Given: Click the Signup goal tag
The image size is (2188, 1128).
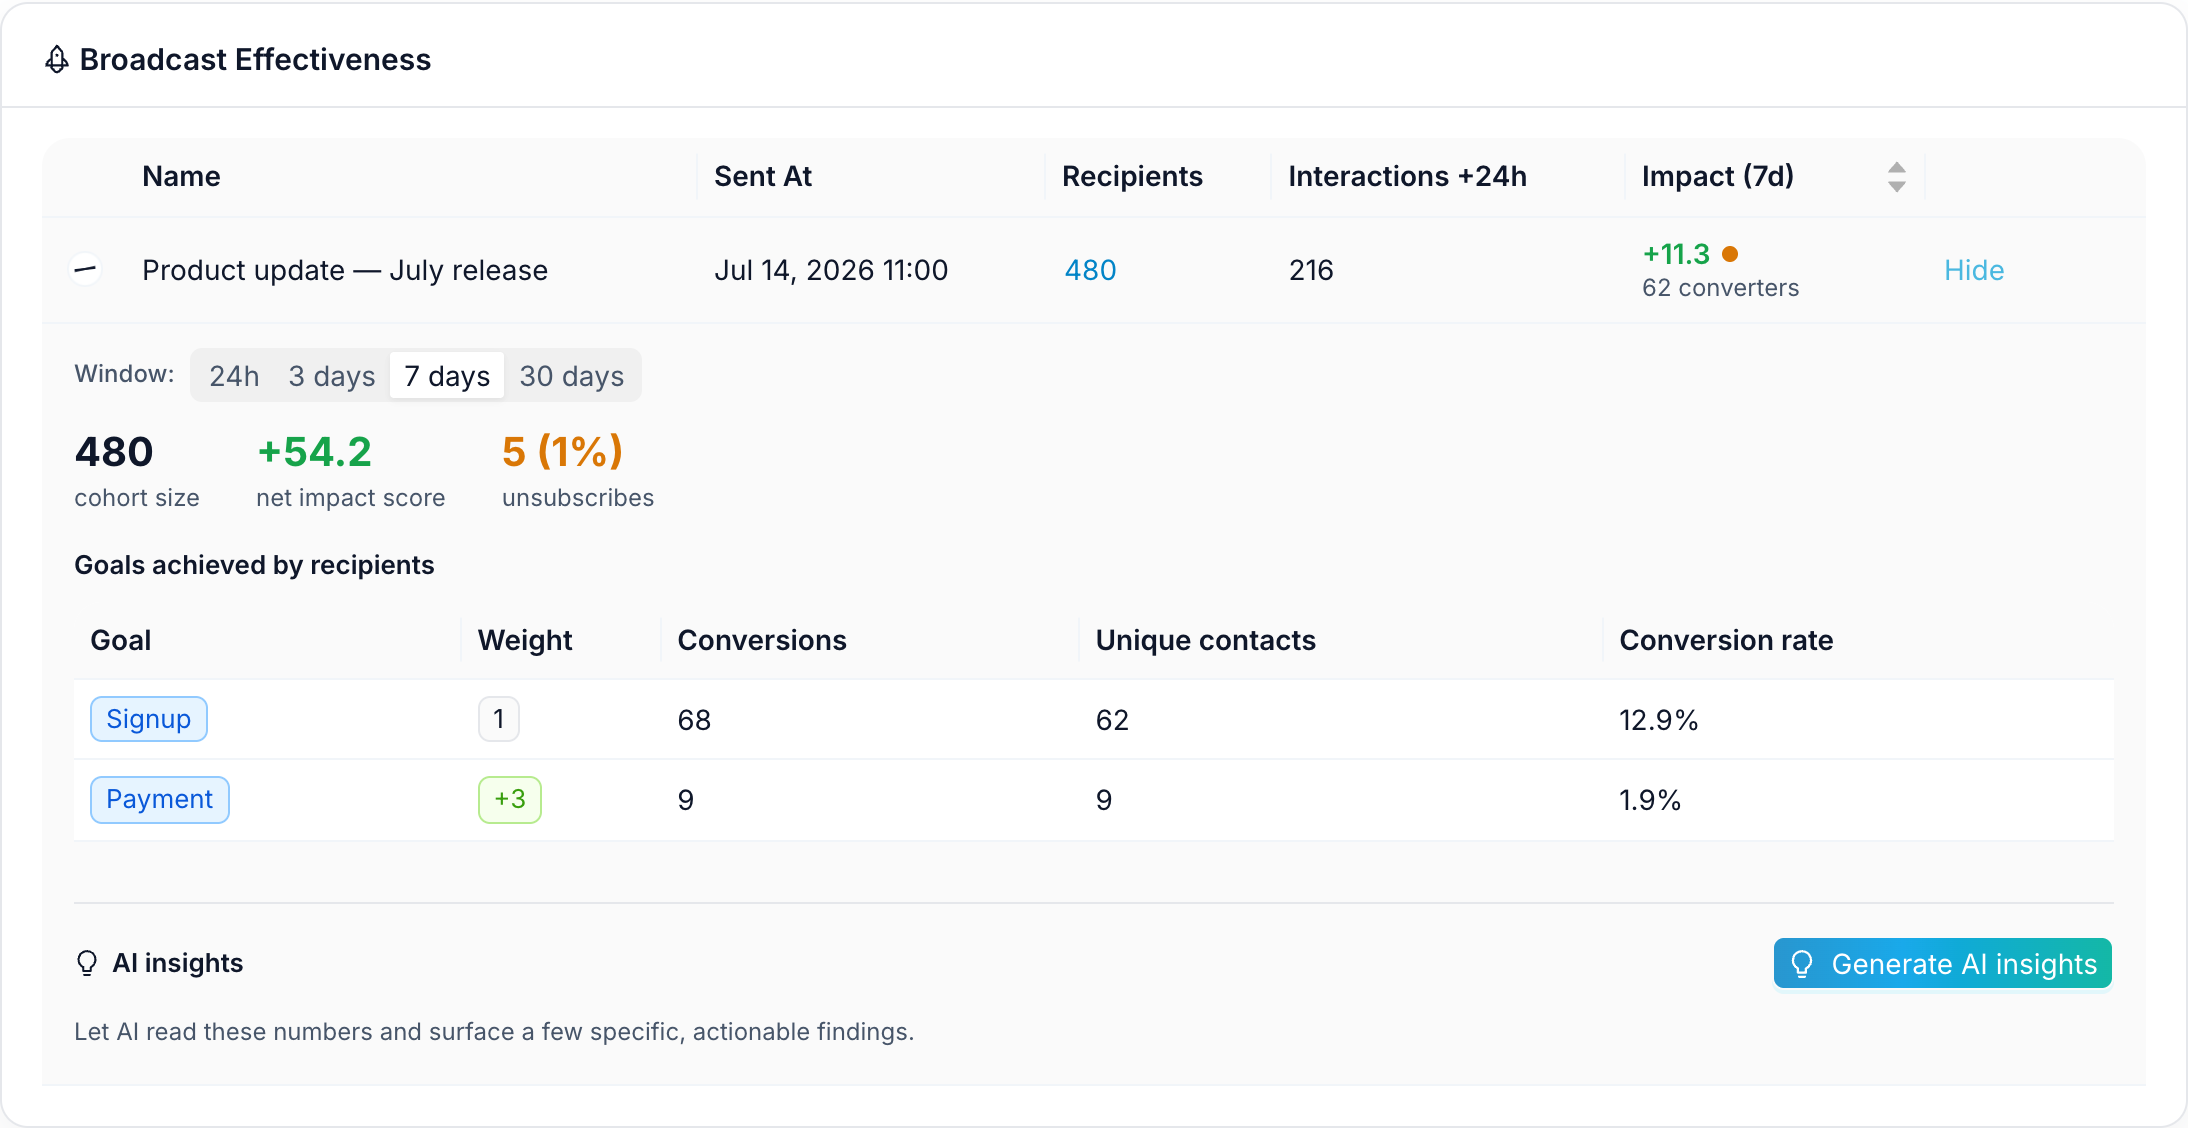Looking at the screenshot, I should click(149, 719).
